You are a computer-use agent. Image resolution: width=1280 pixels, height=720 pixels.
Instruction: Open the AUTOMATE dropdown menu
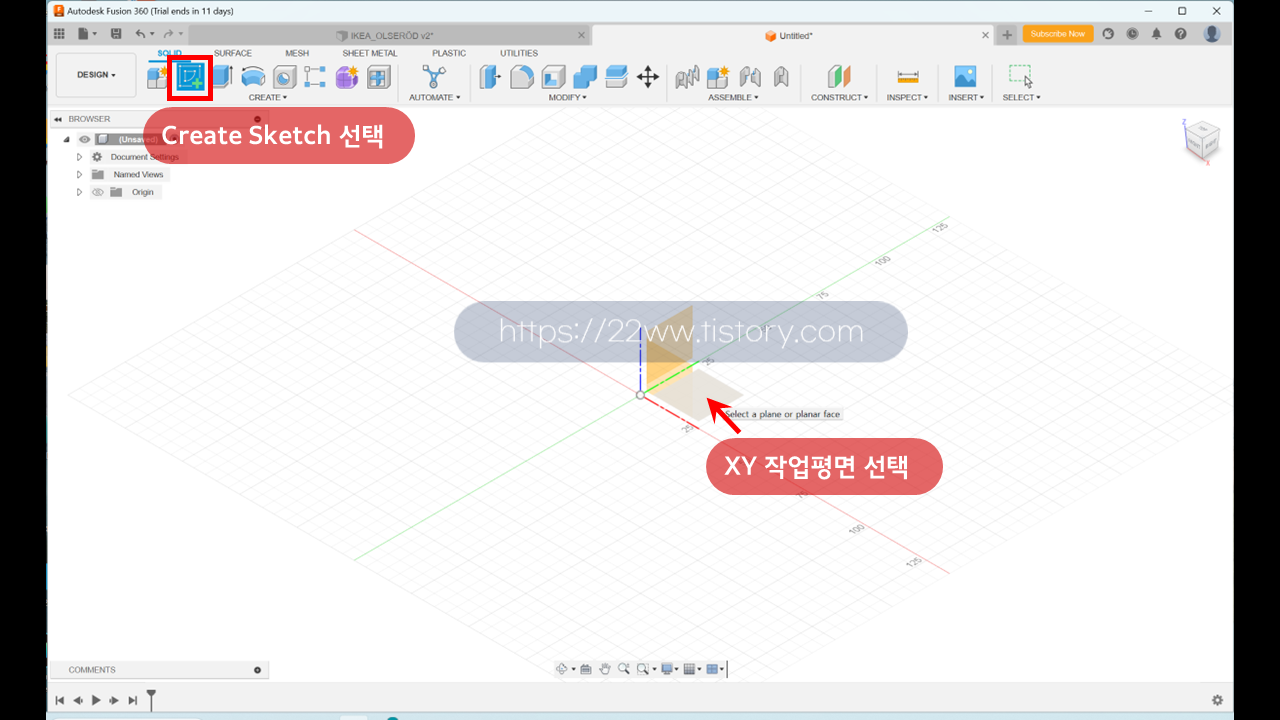(x=435, y=97)
